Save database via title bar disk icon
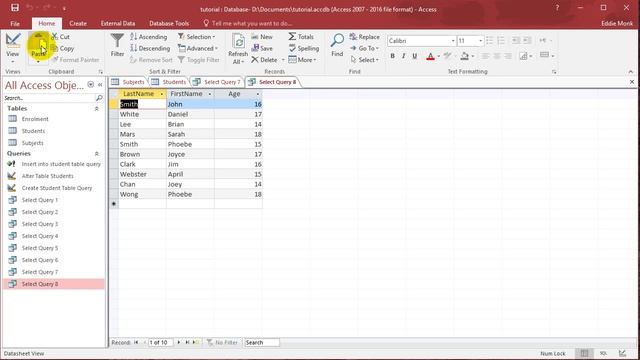Image resolution: width=640 pixels, height=360 pixels. coord(15,8)
